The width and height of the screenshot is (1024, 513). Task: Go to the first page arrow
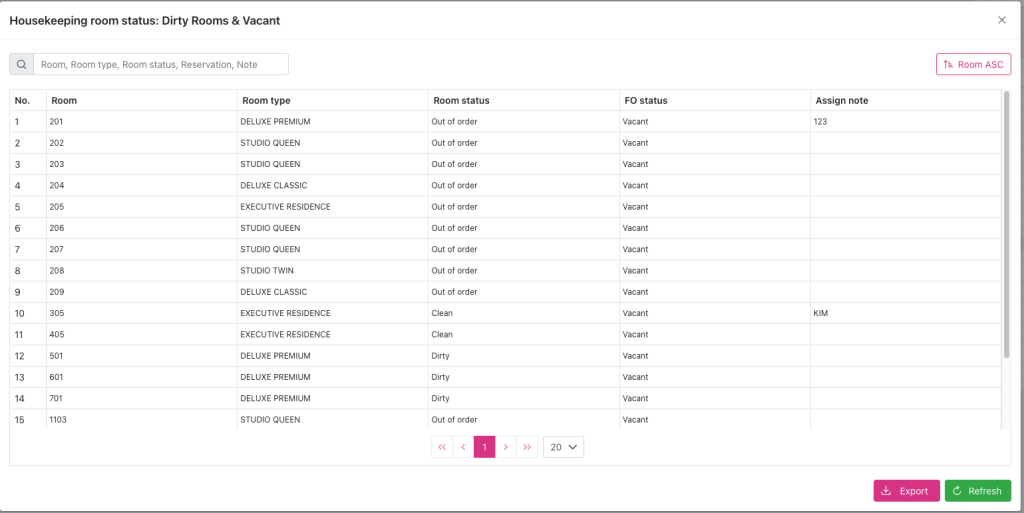pos(442,448)
